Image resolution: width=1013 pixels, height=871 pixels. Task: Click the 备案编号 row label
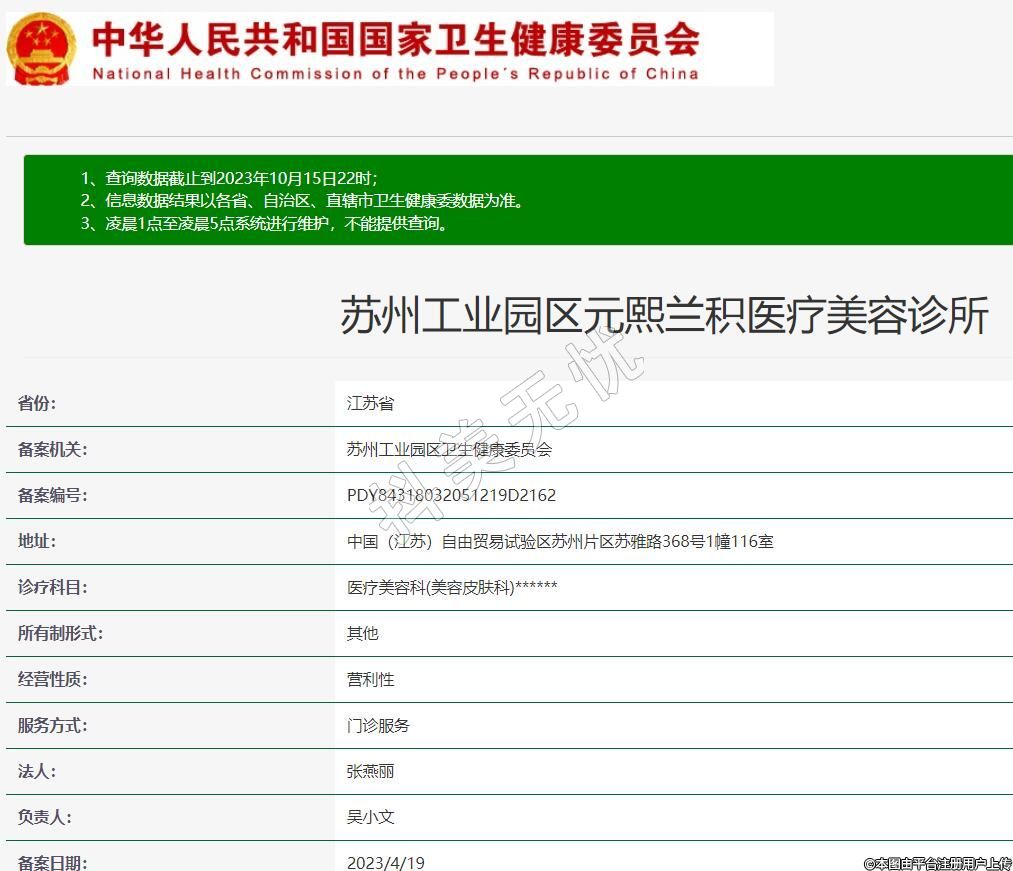[52, 495]
